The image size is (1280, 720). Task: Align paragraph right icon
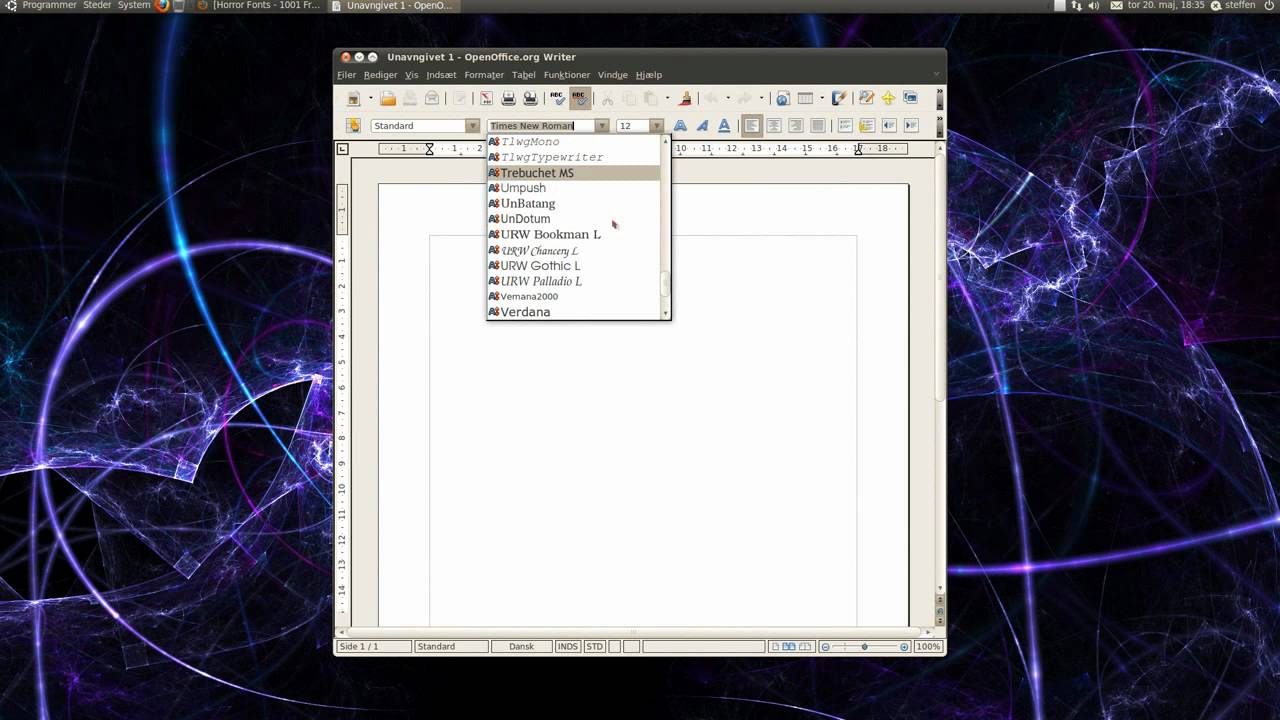pyautogui.click(x=795, y=126)
